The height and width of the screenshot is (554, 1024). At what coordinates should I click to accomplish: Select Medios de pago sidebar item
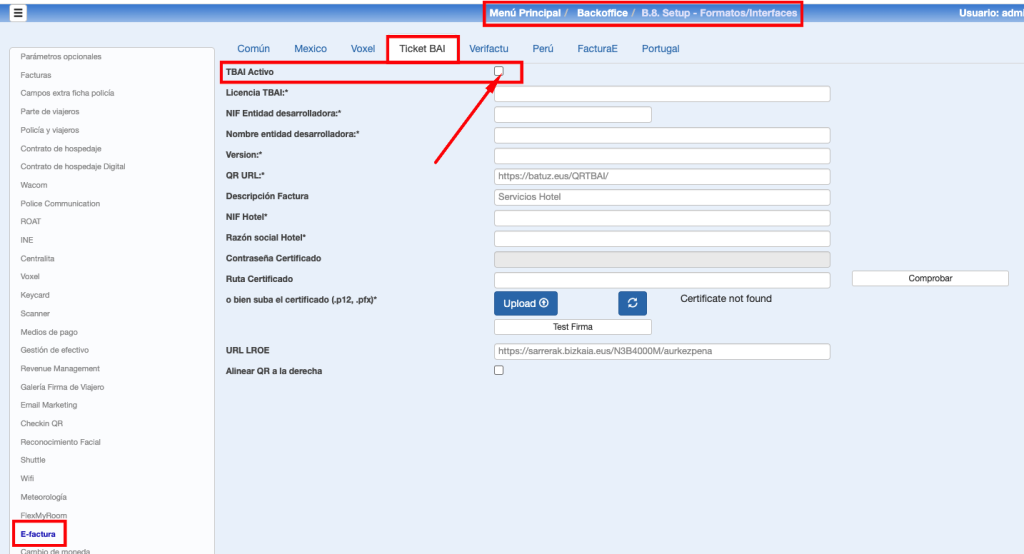click(x=49, y=332)
